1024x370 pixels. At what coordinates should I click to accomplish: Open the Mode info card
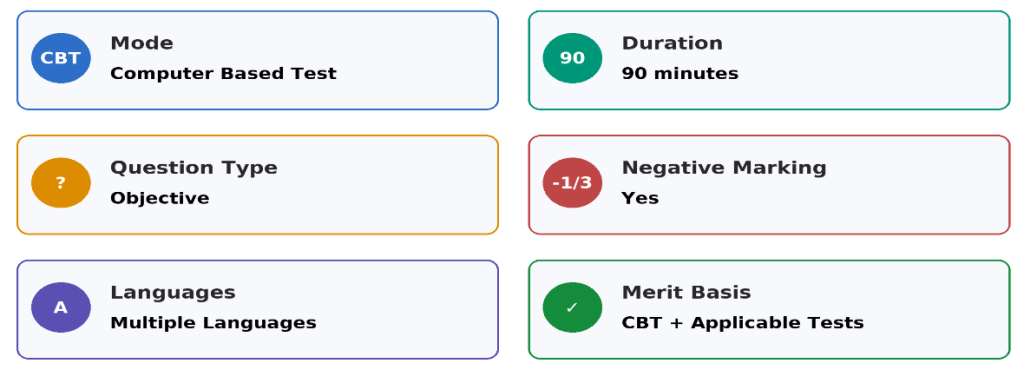coord(257,60)
